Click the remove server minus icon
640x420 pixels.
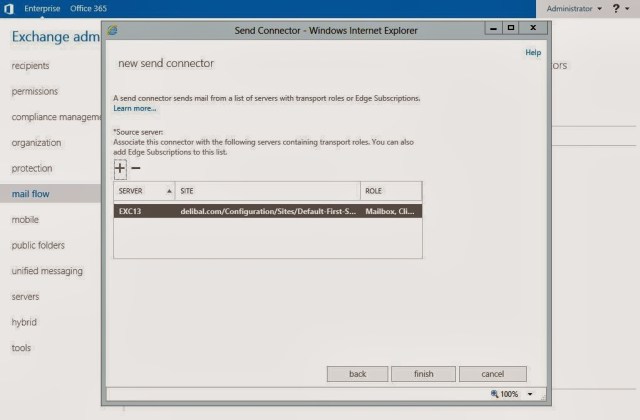coord(136,168)
